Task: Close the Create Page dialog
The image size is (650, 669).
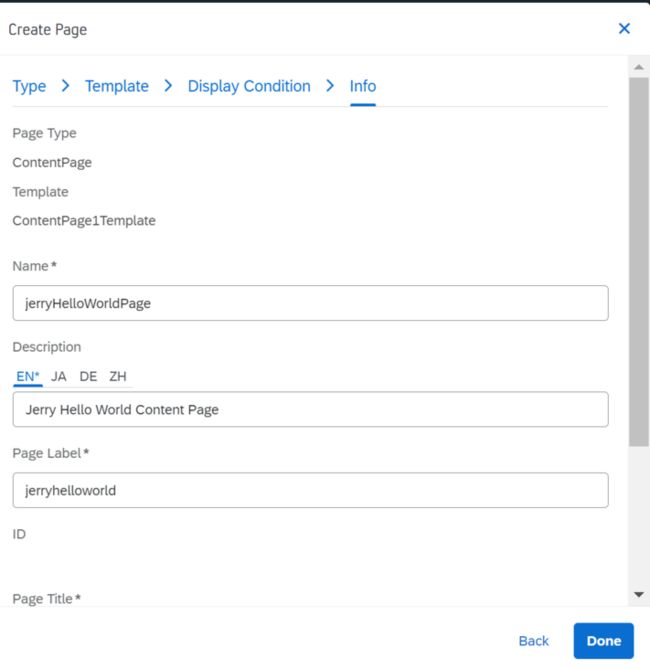Action: (624, 29)
